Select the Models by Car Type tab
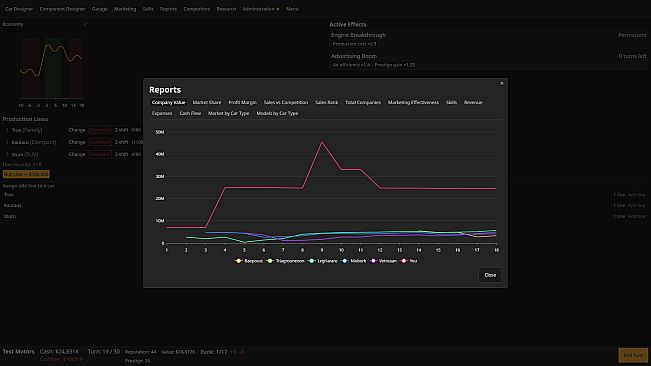The image size is (651, 366). click(277, 113)
